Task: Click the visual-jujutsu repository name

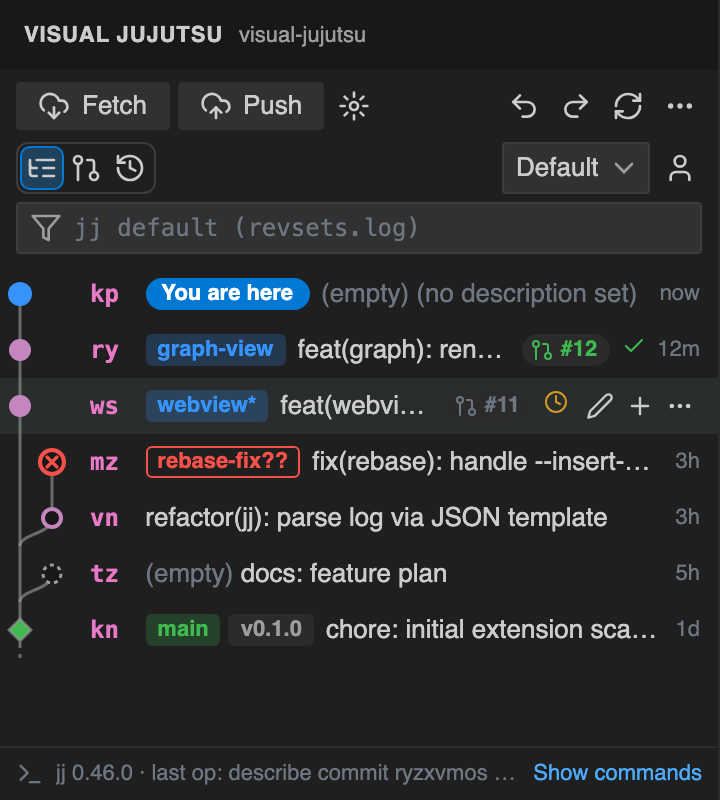Action: tap(302, 36)
